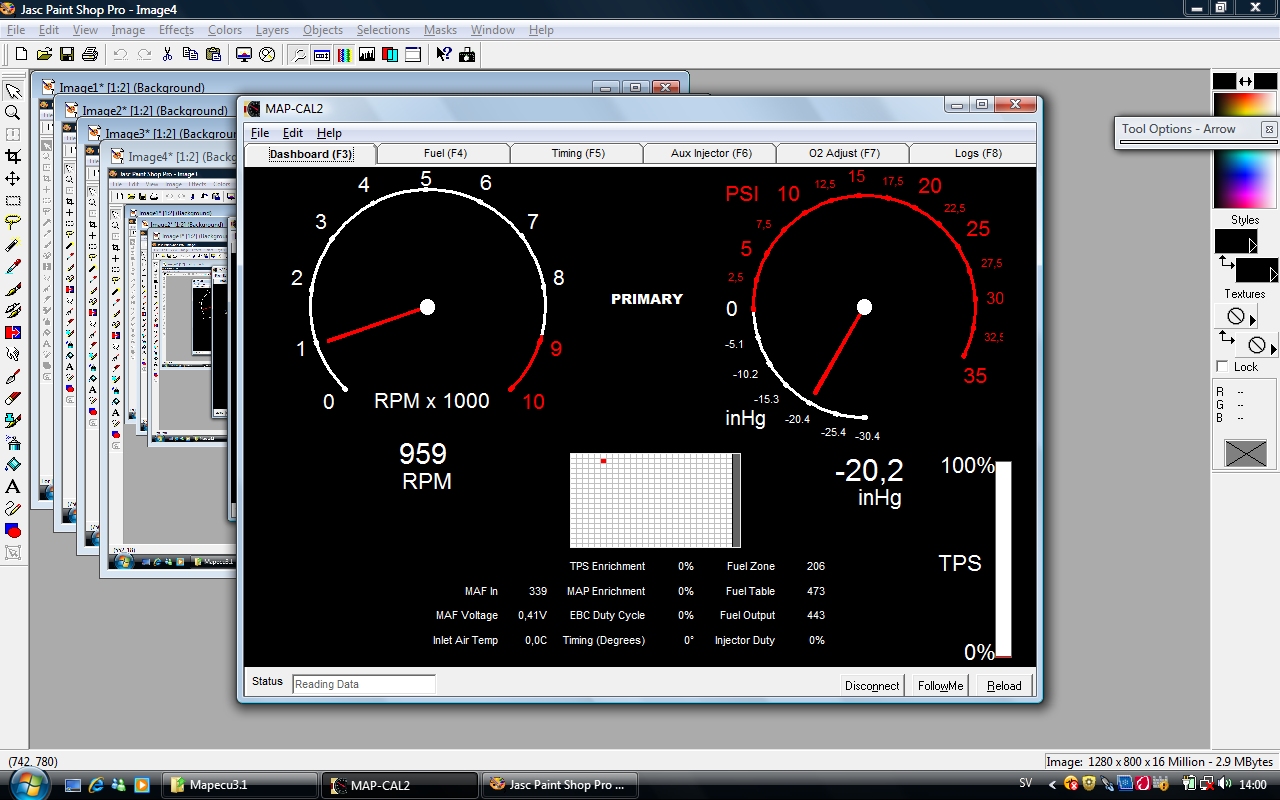Select the Dropper tool

pyautogui.click(x=13, y=266)
